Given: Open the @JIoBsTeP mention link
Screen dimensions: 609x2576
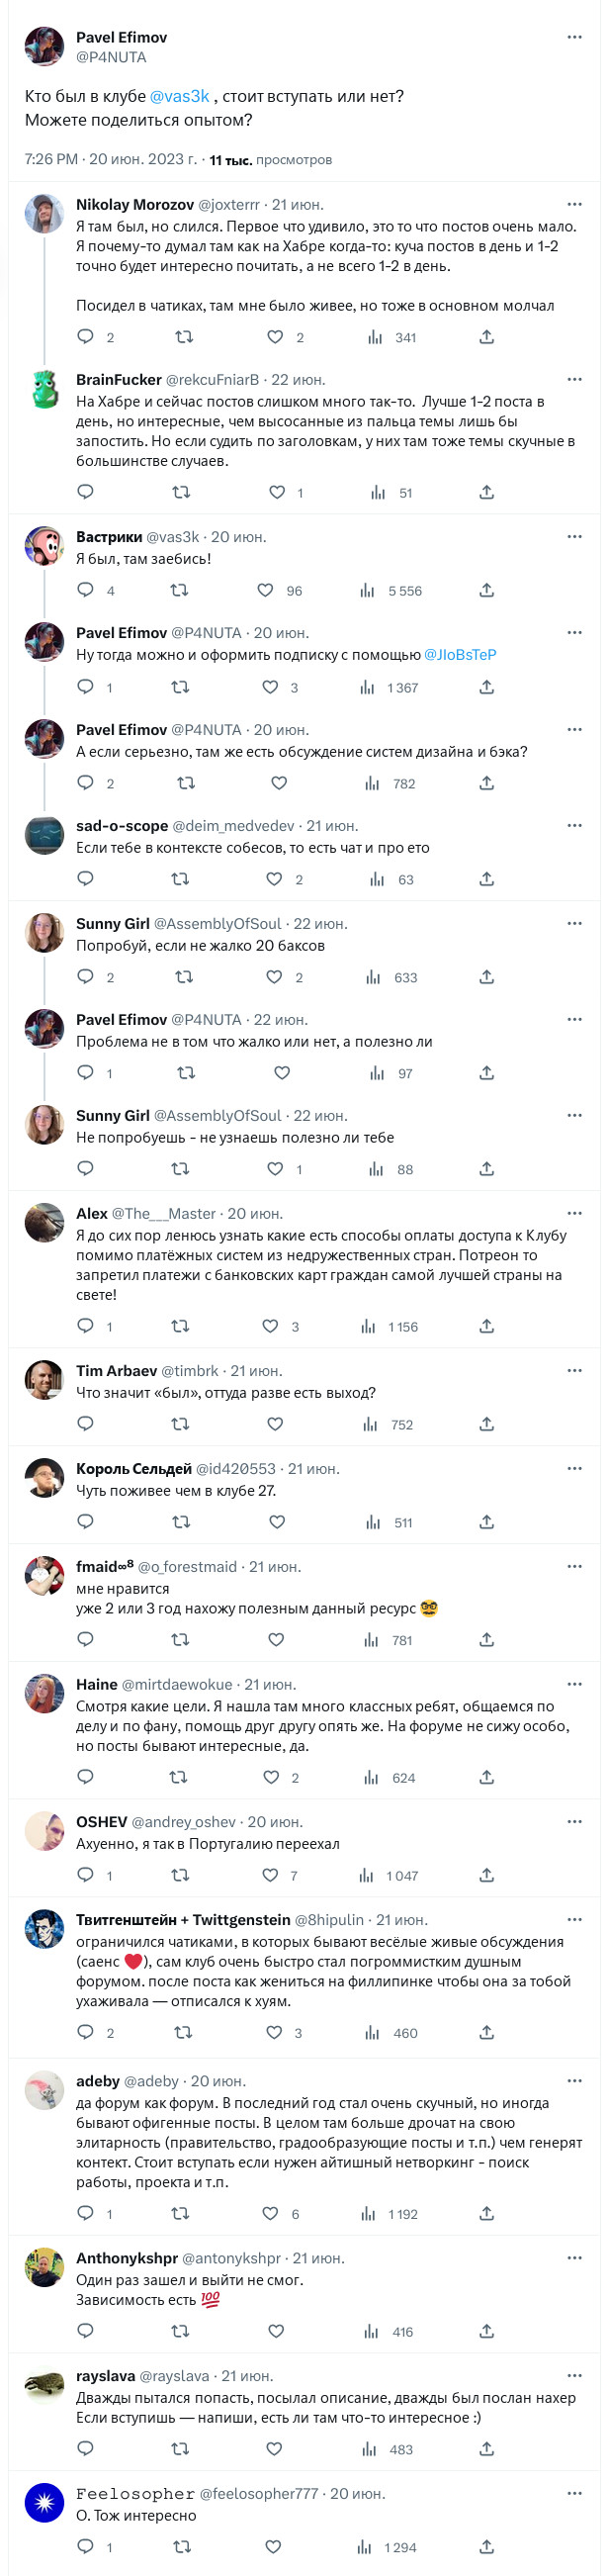Looking at the screenshot, I should coord(460,655).
